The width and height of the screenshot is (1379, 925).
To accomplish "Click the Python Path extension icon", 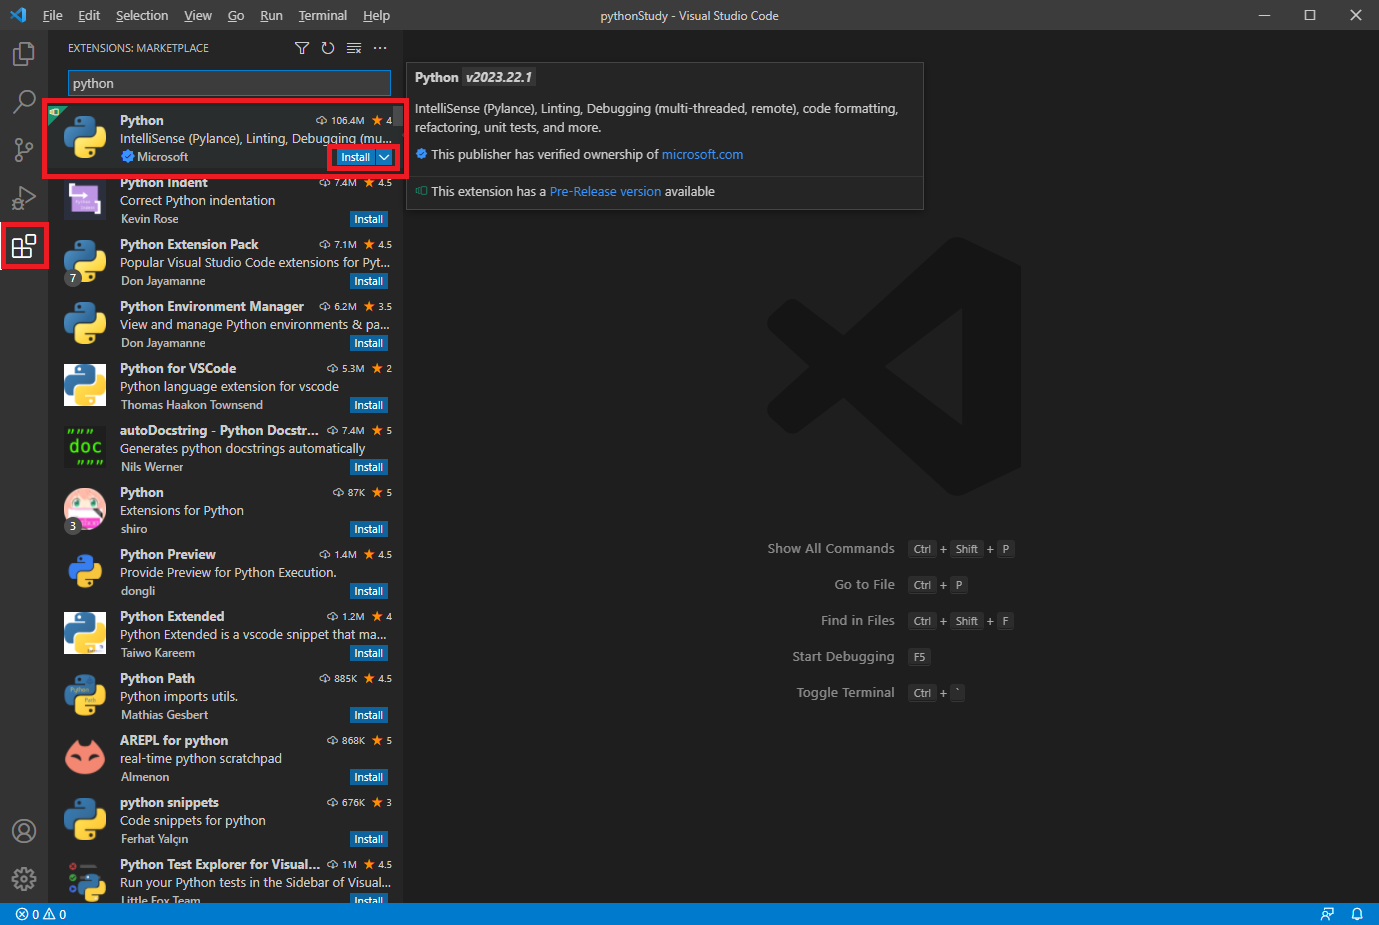I will click(85, 696).
